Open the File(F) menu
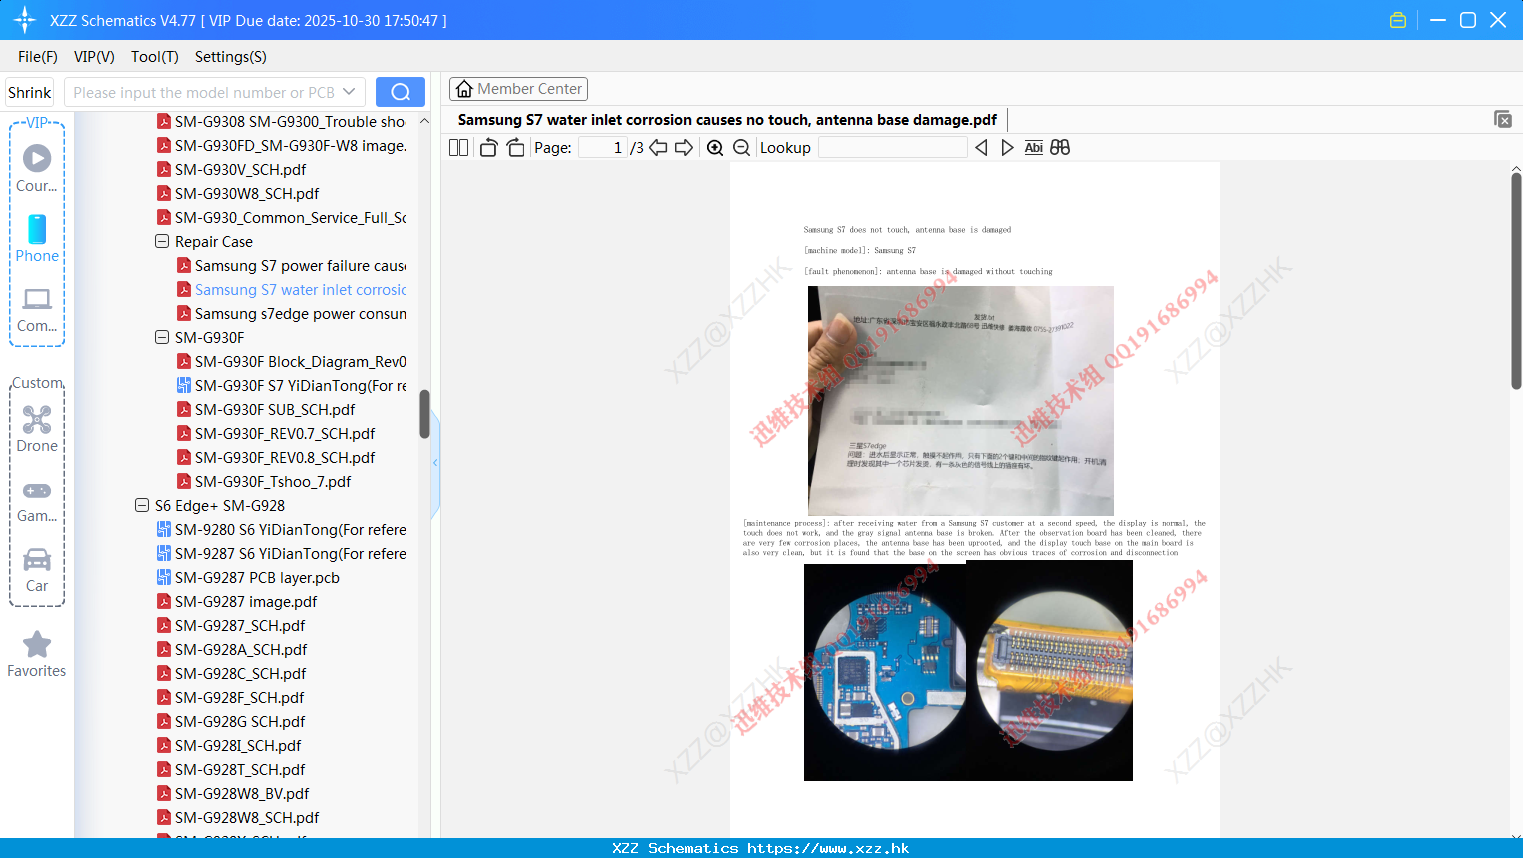The width and height of the screenshot is (1523, 858). click(38, 56)
